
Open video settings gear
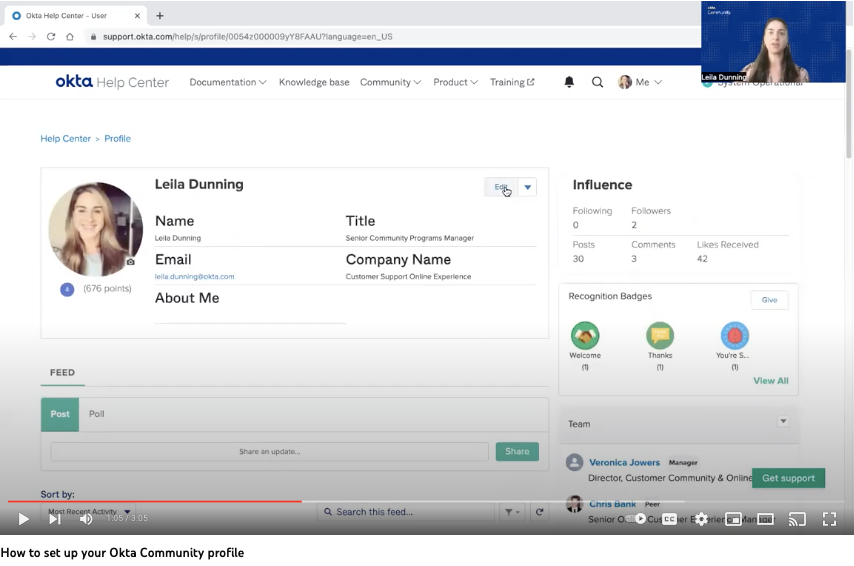(702, 519)
